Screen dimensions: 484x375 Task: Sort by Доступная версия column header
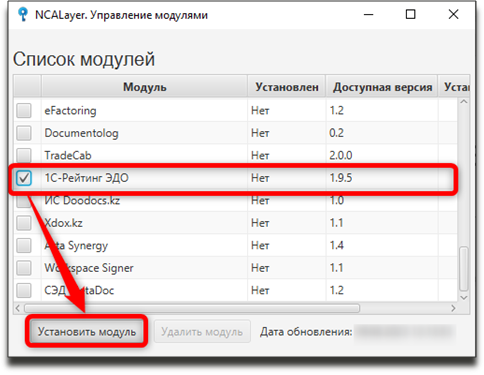click(x=382, y=87)
